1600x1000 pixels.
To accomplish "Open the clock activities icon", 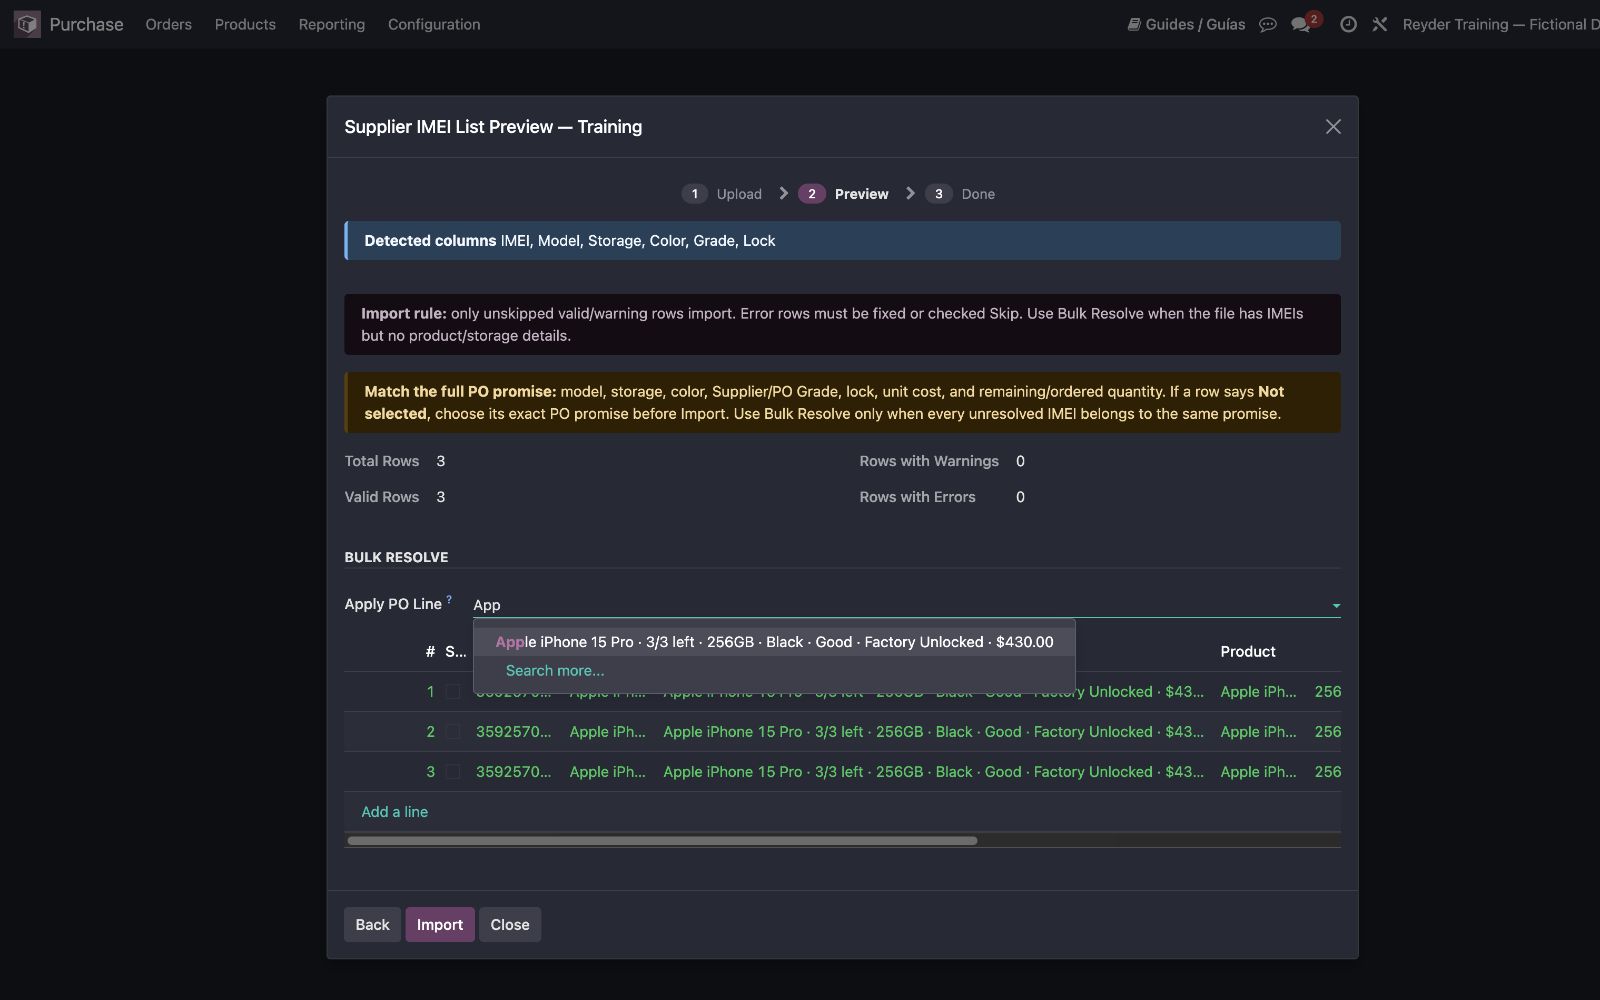I will tap(1348, 24).
